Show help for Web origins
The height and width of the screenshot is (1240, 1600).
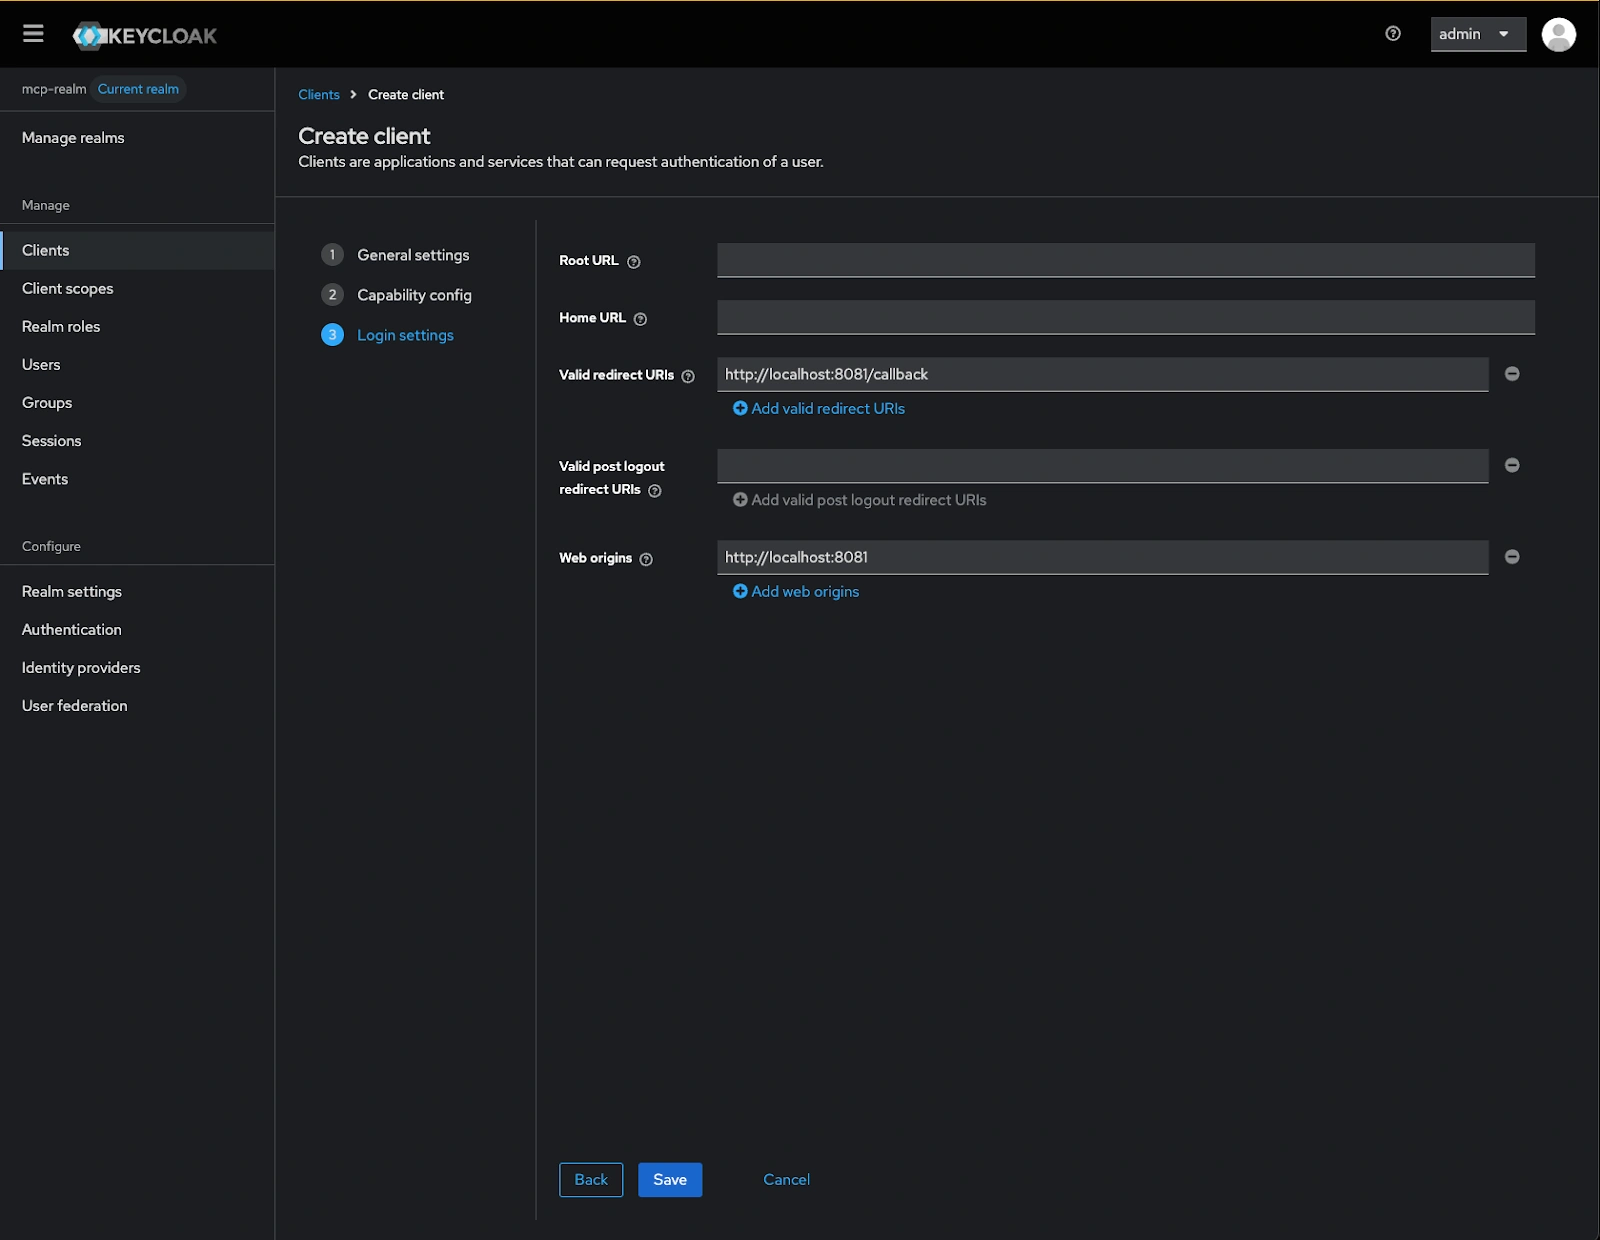click(x=646, y=559)
